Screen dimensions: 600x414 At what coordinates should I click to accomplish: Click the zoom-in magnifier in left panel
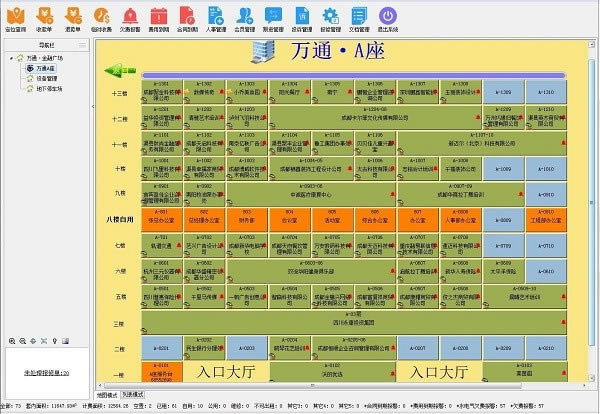(12, 341)
